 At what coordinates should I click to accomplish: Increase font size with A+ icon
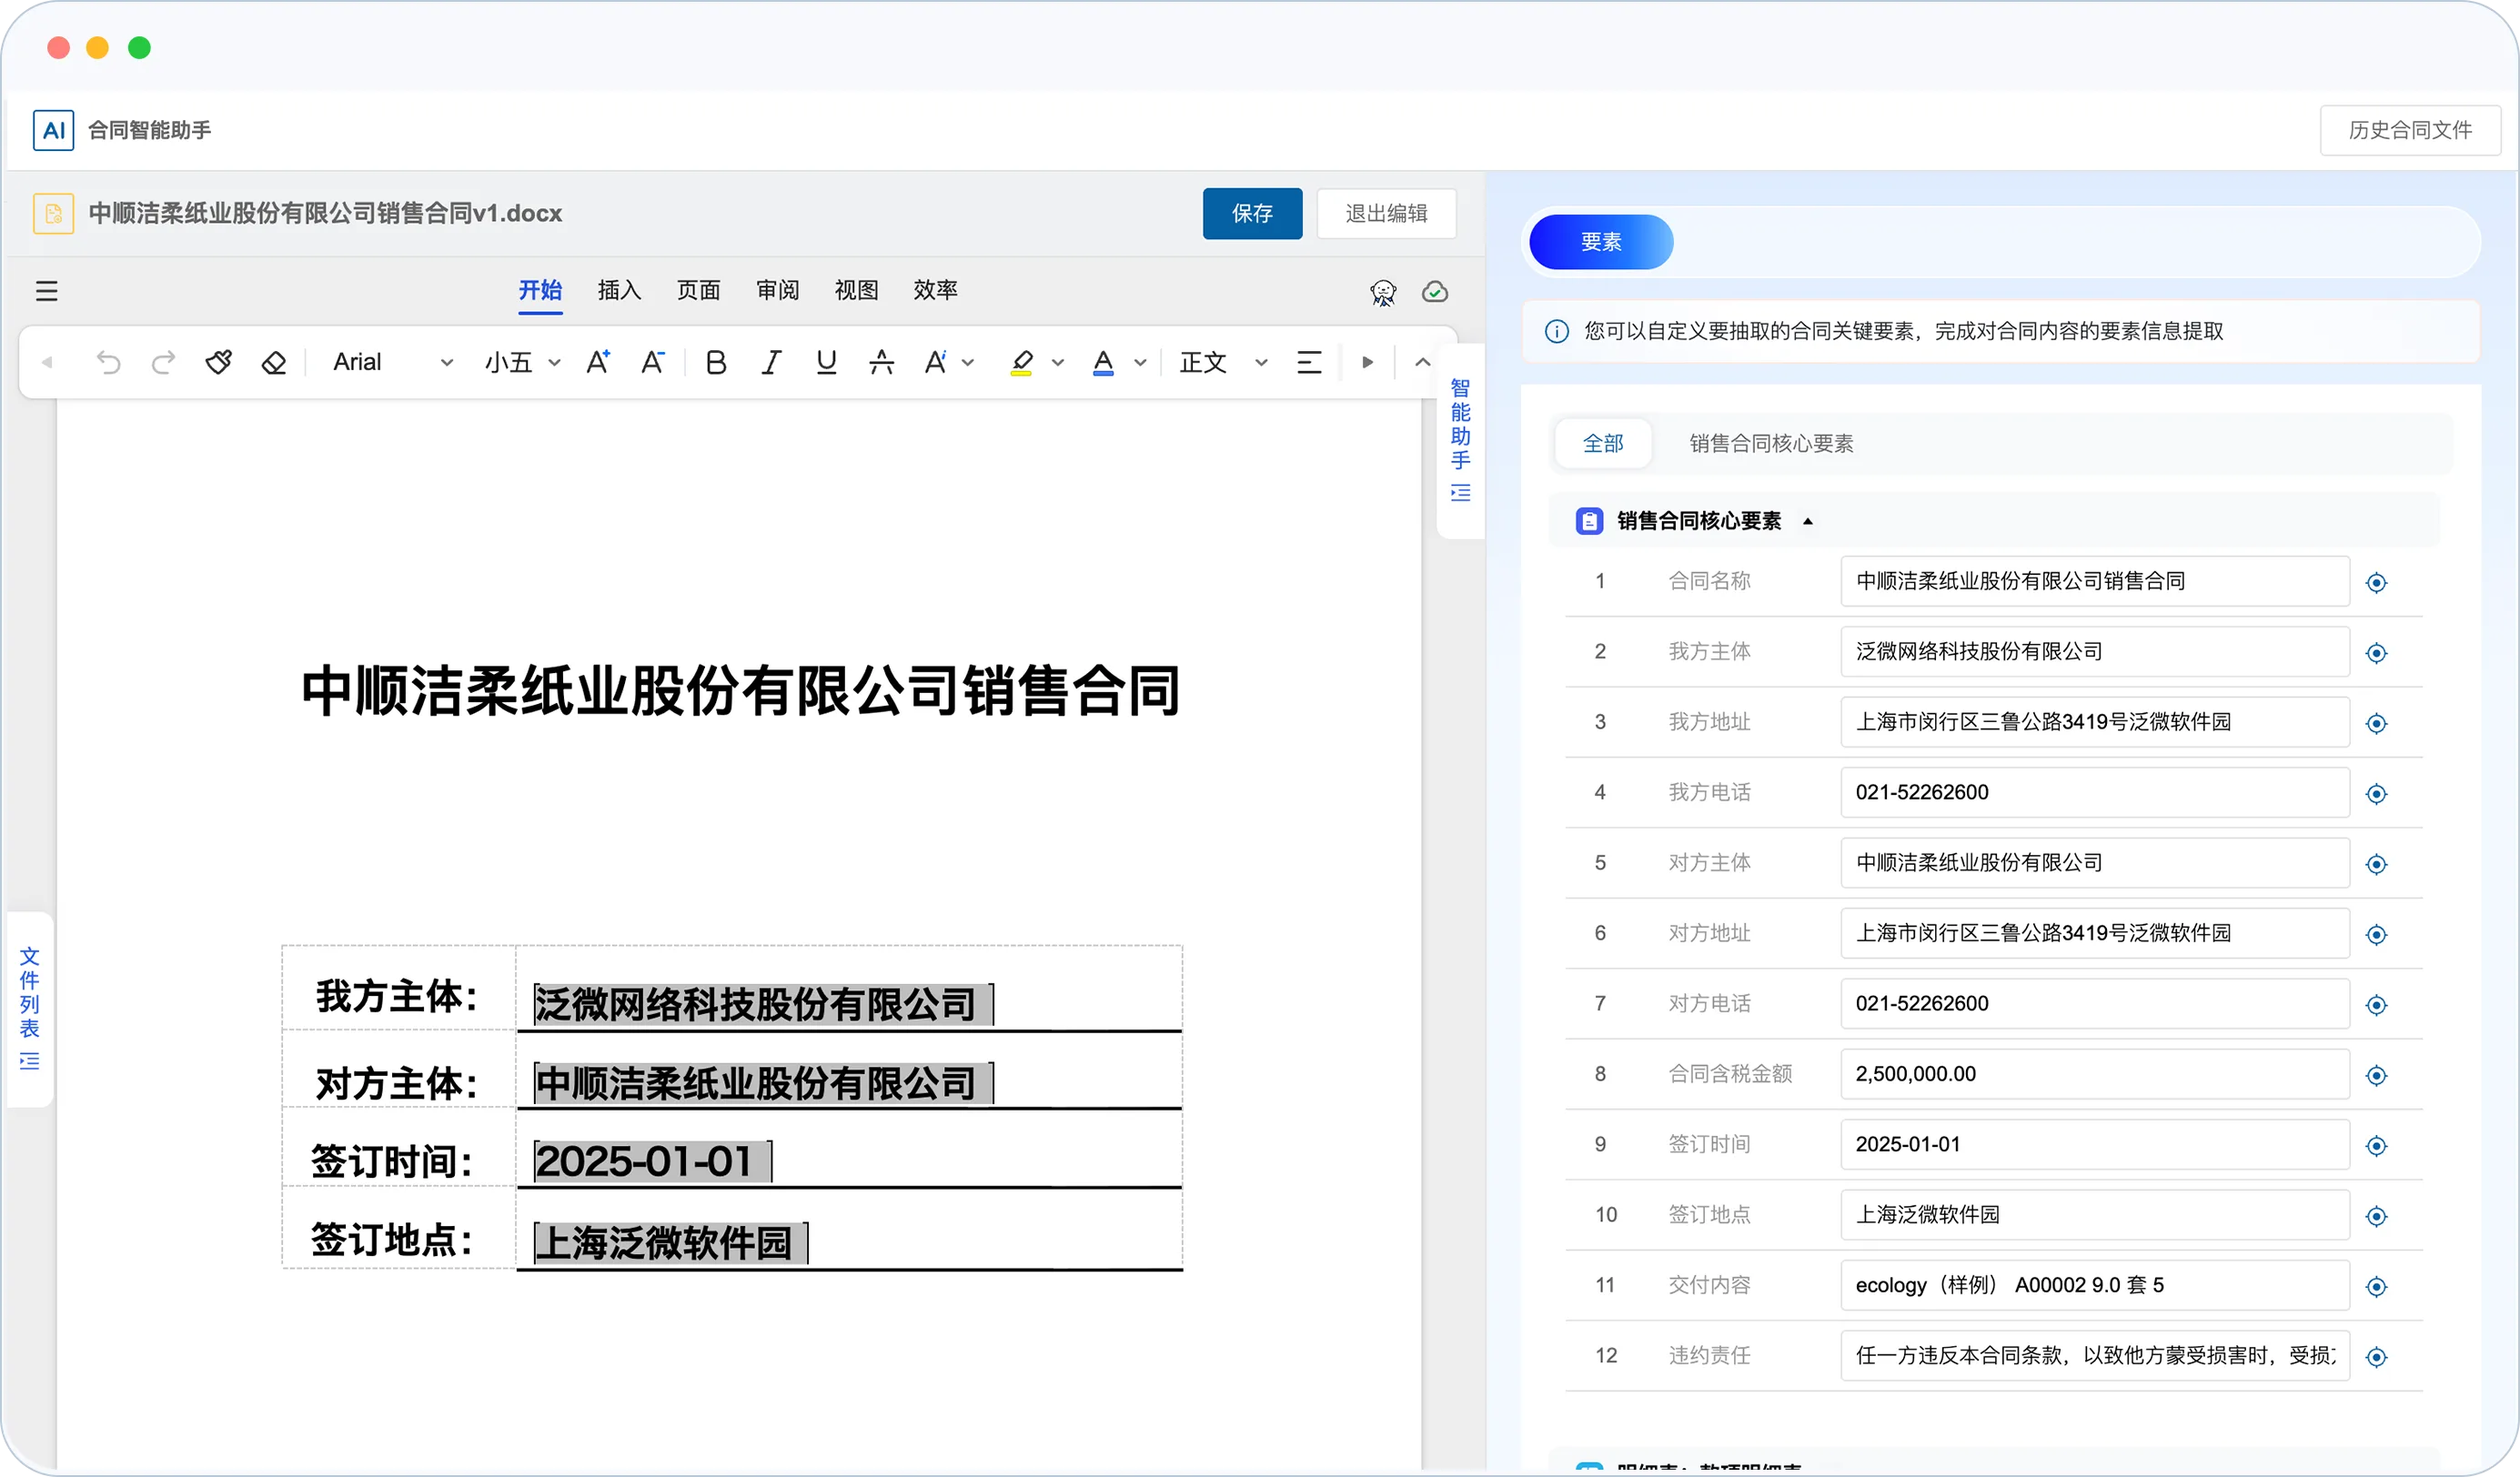pyautogui.click(x=598, y=362)
